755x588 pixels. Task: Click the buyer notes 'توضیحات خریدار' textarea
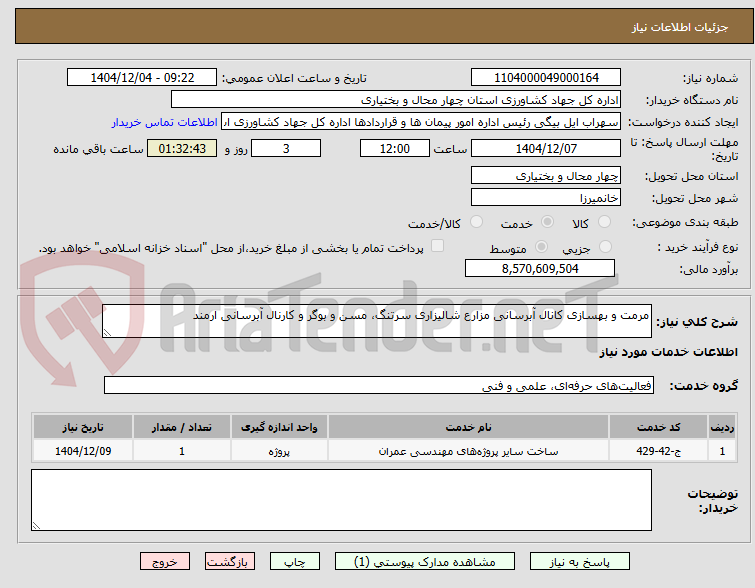coord(341,500)
